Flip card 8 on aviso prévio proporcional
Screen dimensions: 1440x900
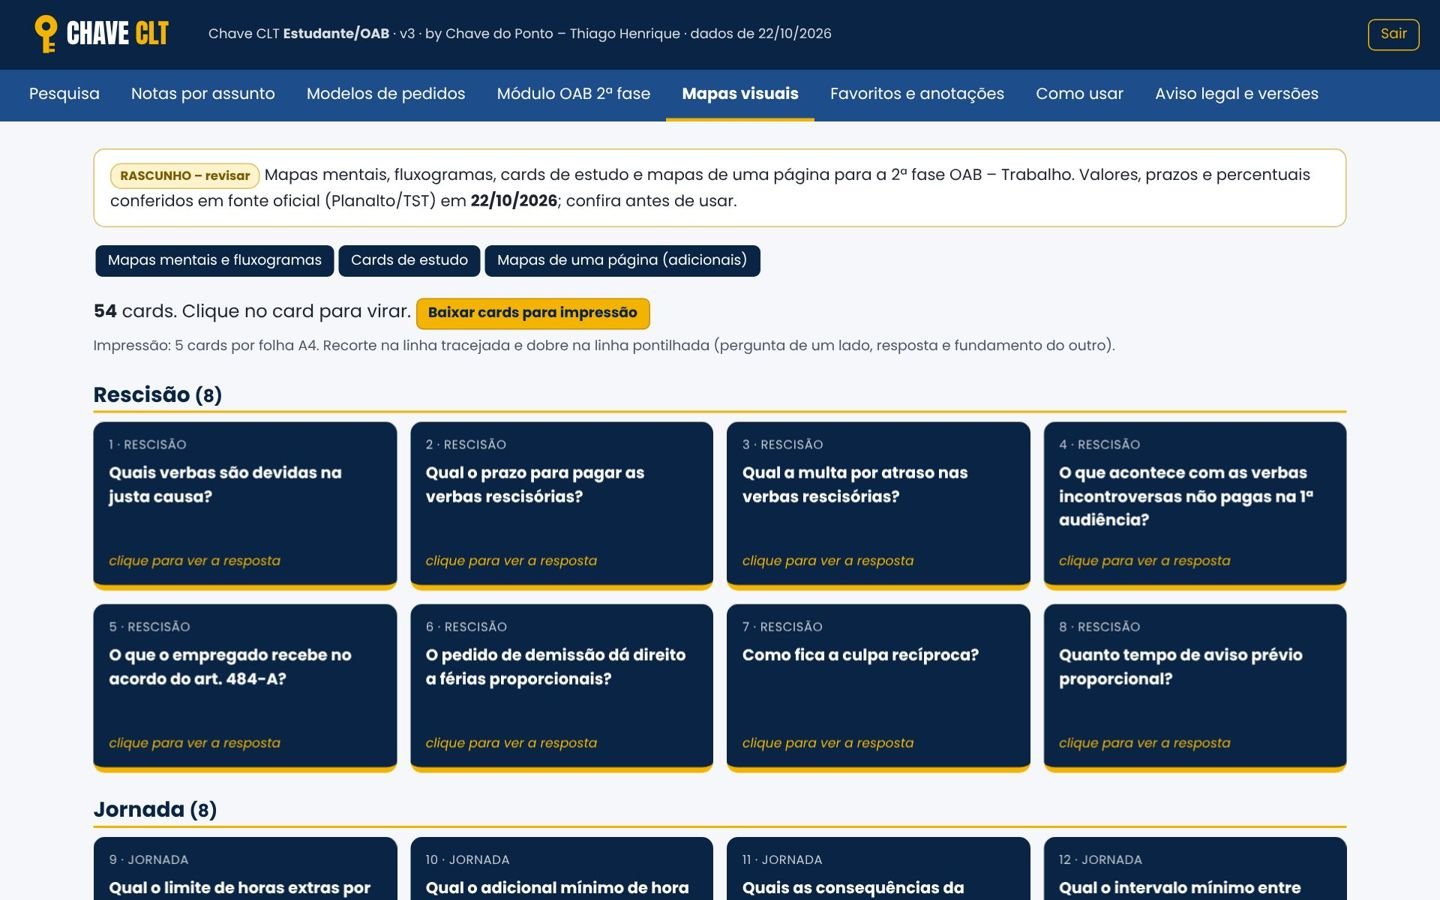click(x=1195, y=688)
